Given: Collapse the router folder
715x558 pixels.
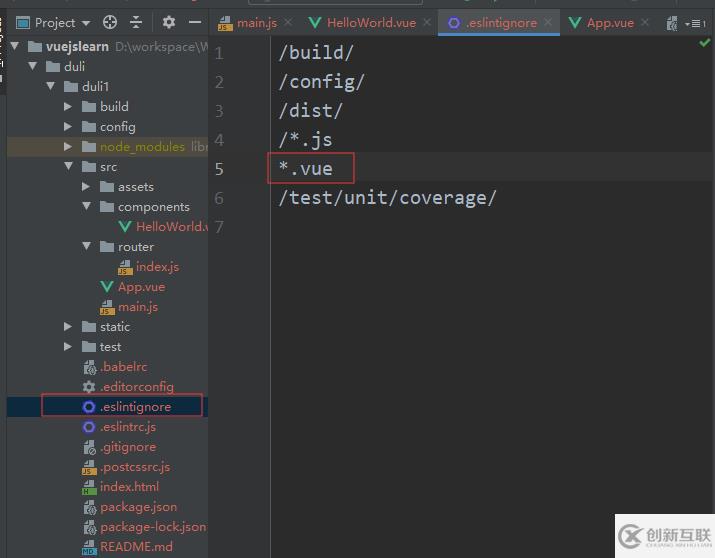Looking at the screenshot, I should click(x=86, y=247).
